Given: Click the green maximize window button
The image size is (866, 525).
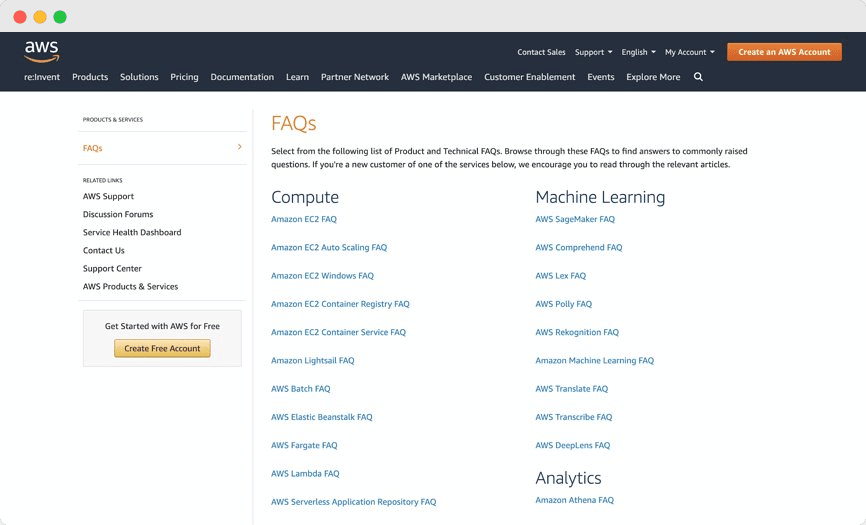Looking at the screenshot, I should point(60,17).
